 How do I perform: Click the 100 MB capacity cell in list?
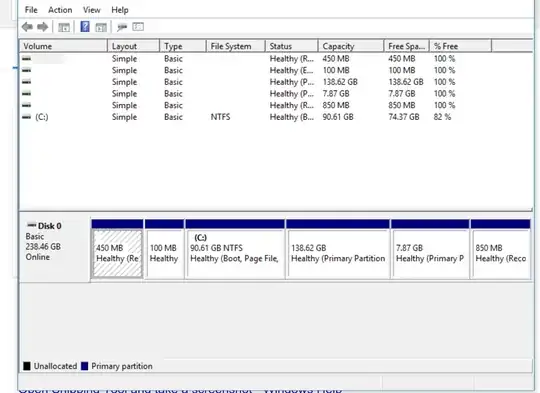pyautogui.click(x=336, y=70)
